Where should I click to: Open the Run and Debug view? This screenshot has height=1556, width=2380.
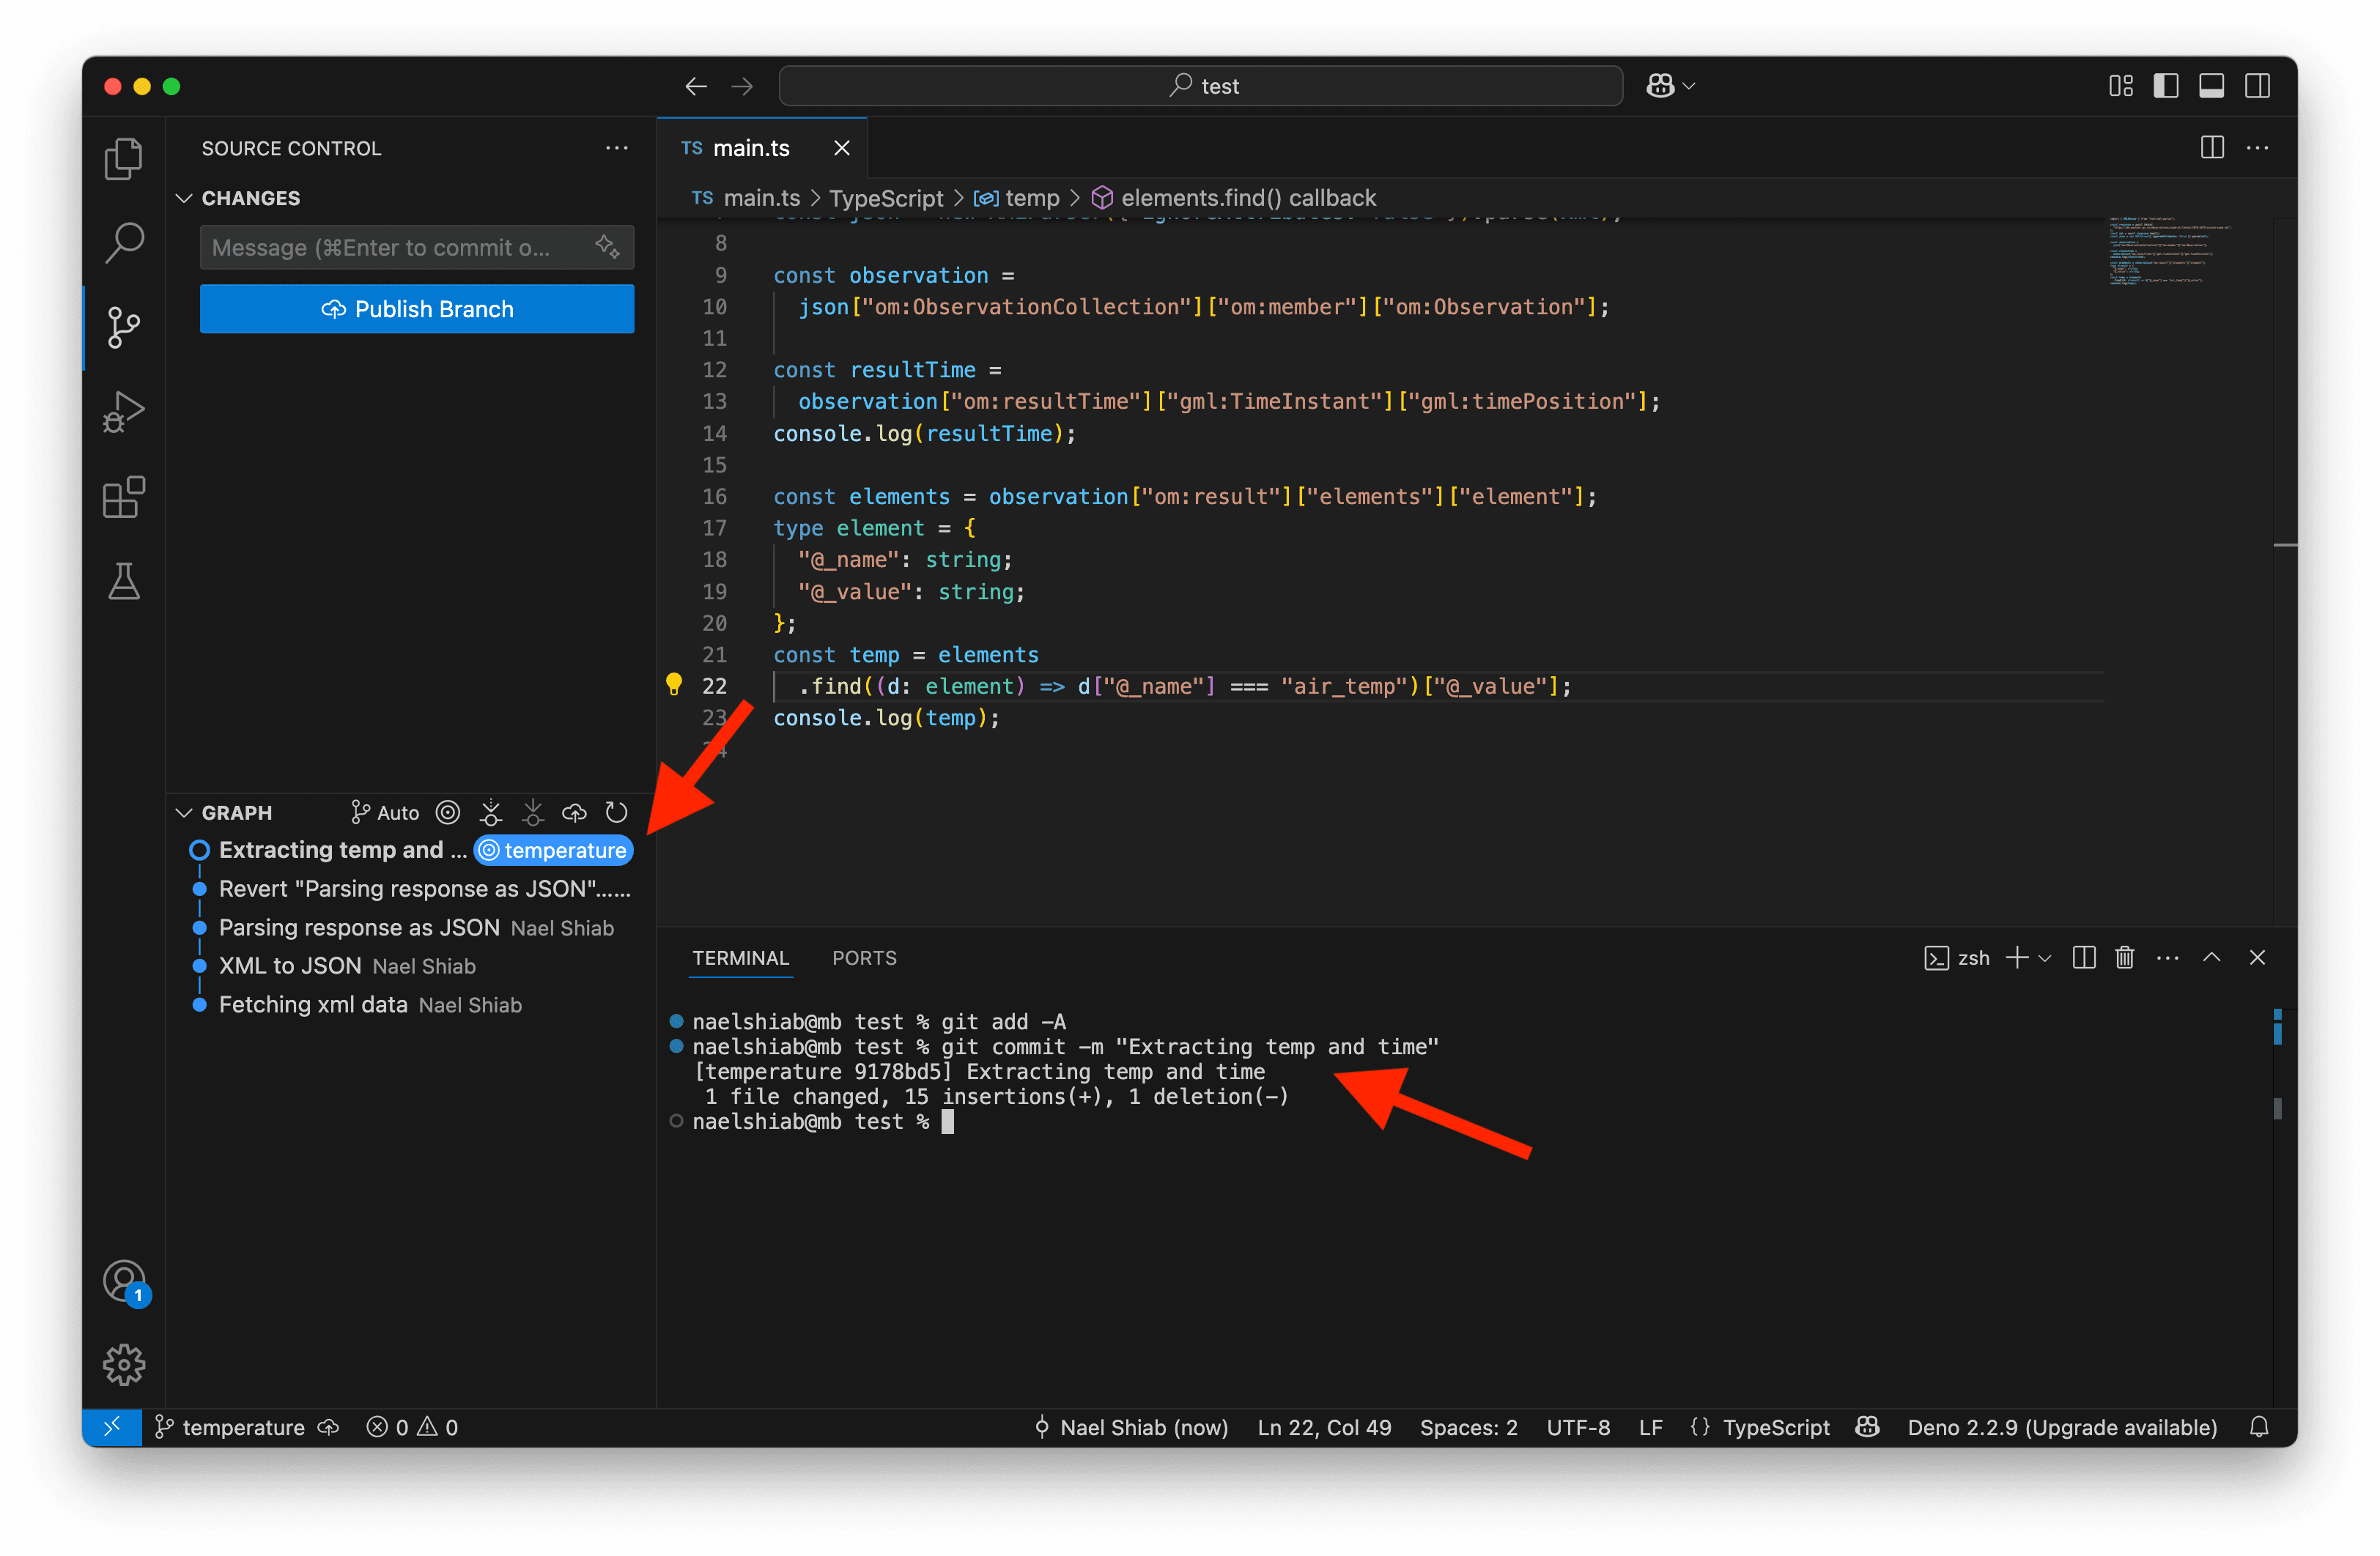[123, 412]
